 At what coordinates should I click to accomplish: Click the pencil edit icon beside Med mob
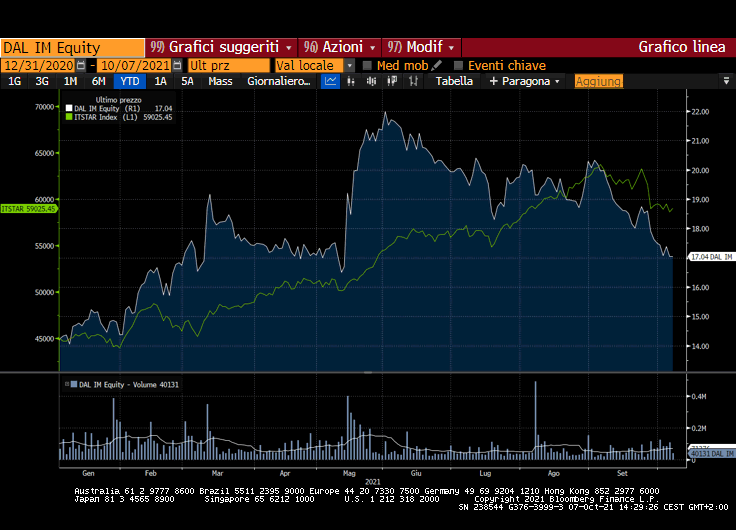coord(437,65)
